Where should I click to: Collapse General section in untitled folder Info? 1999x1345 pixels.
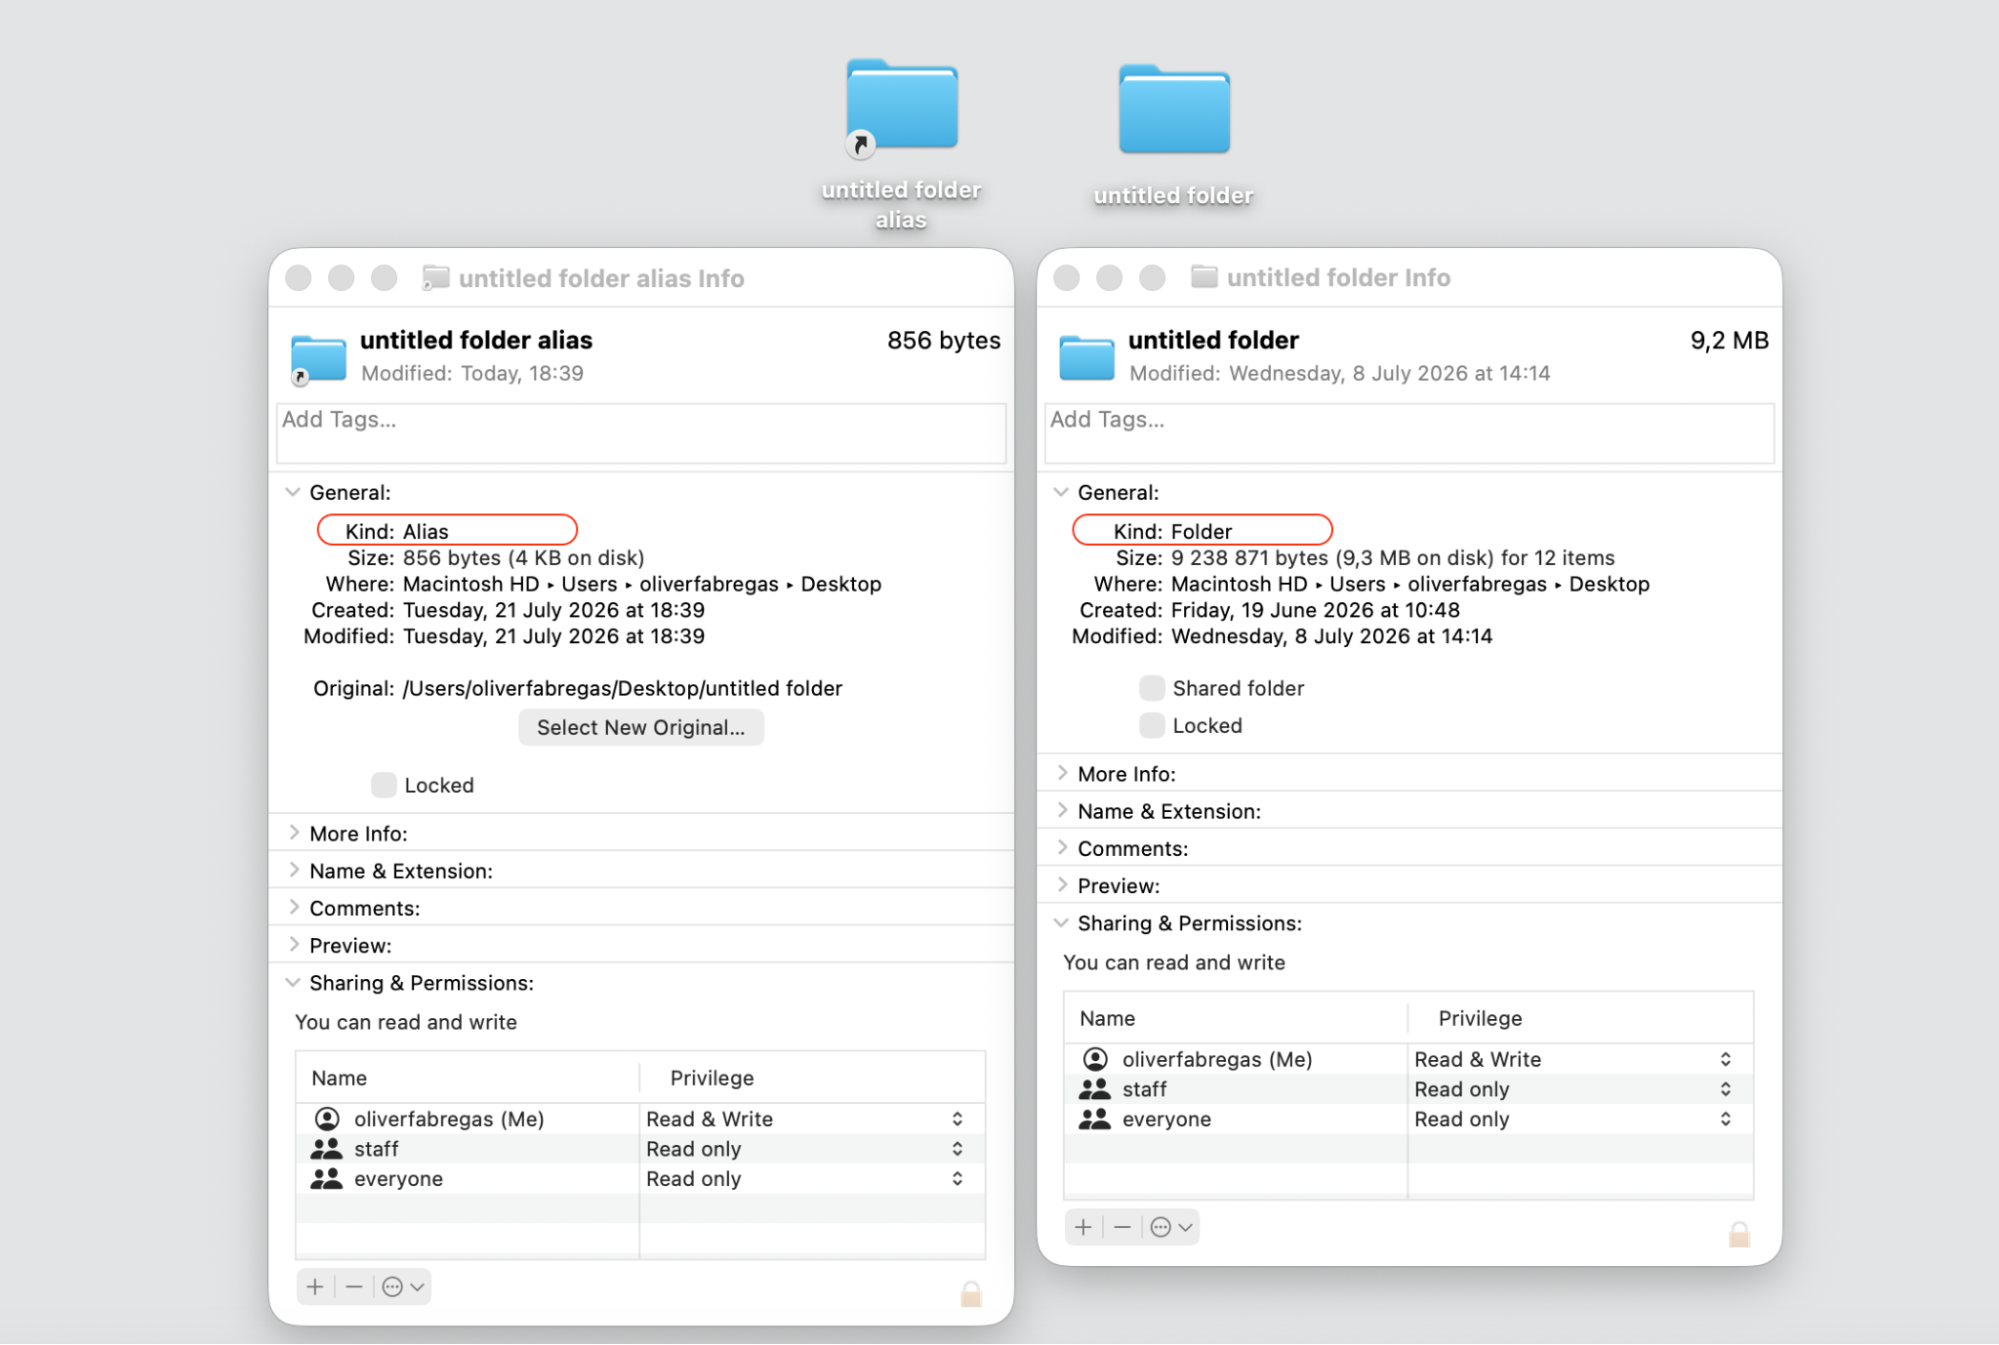[x=1061, y=492]
